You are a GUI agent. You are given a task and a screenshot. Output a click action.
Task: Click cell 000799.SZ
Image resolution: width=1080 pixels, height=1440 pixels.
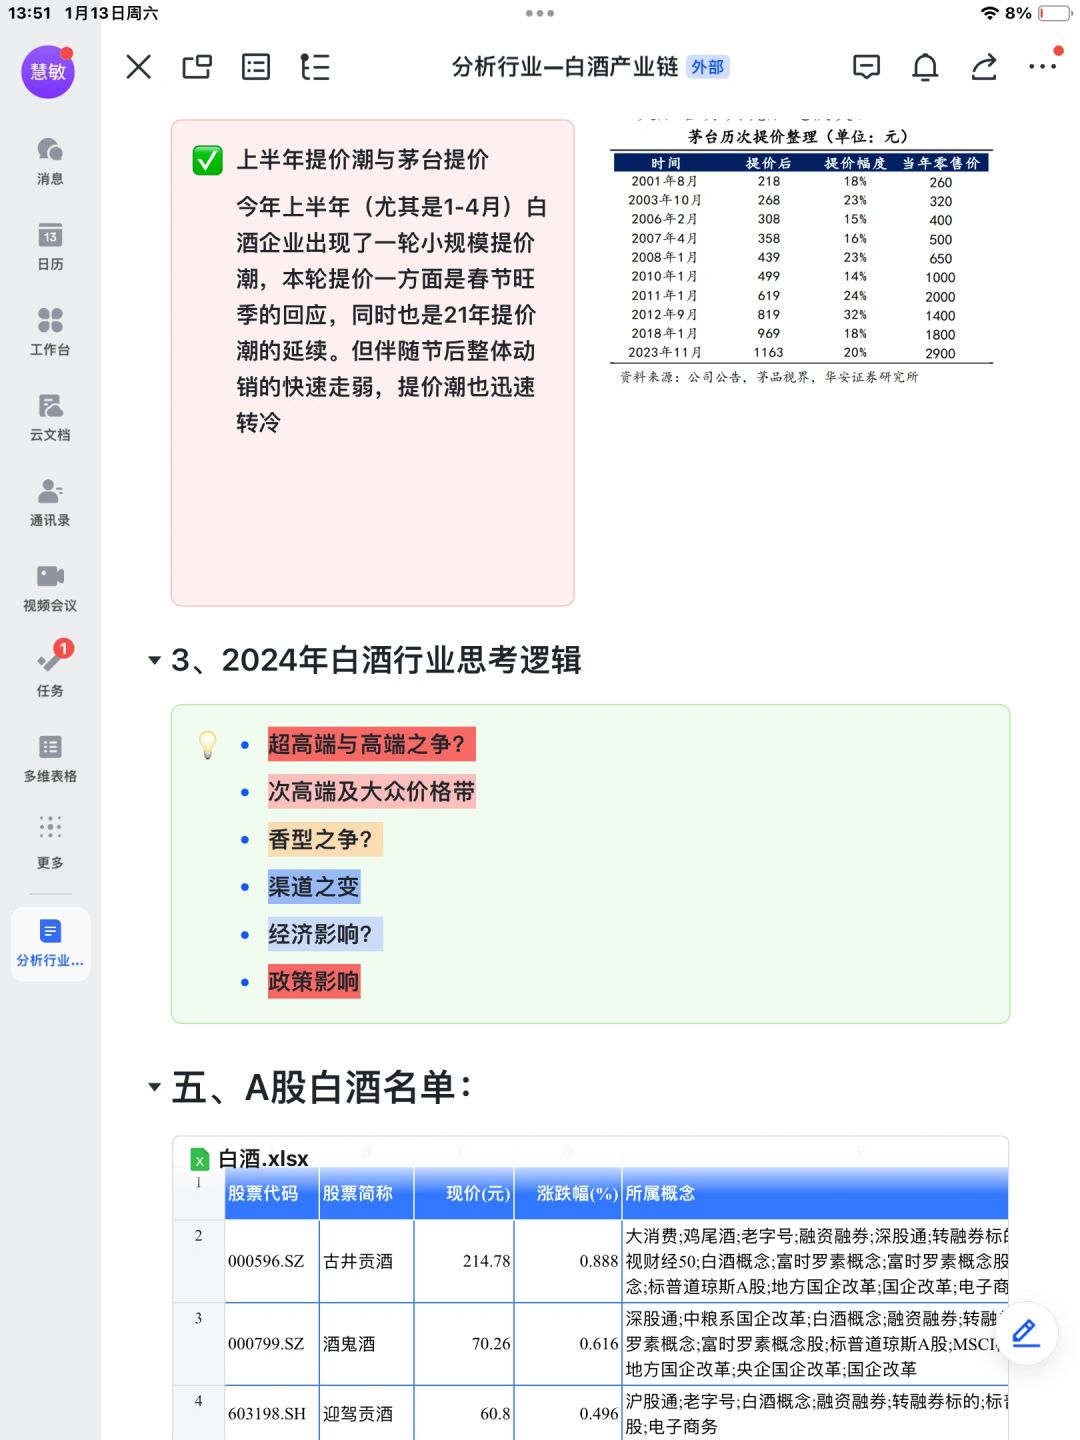tap(272, 1344)
